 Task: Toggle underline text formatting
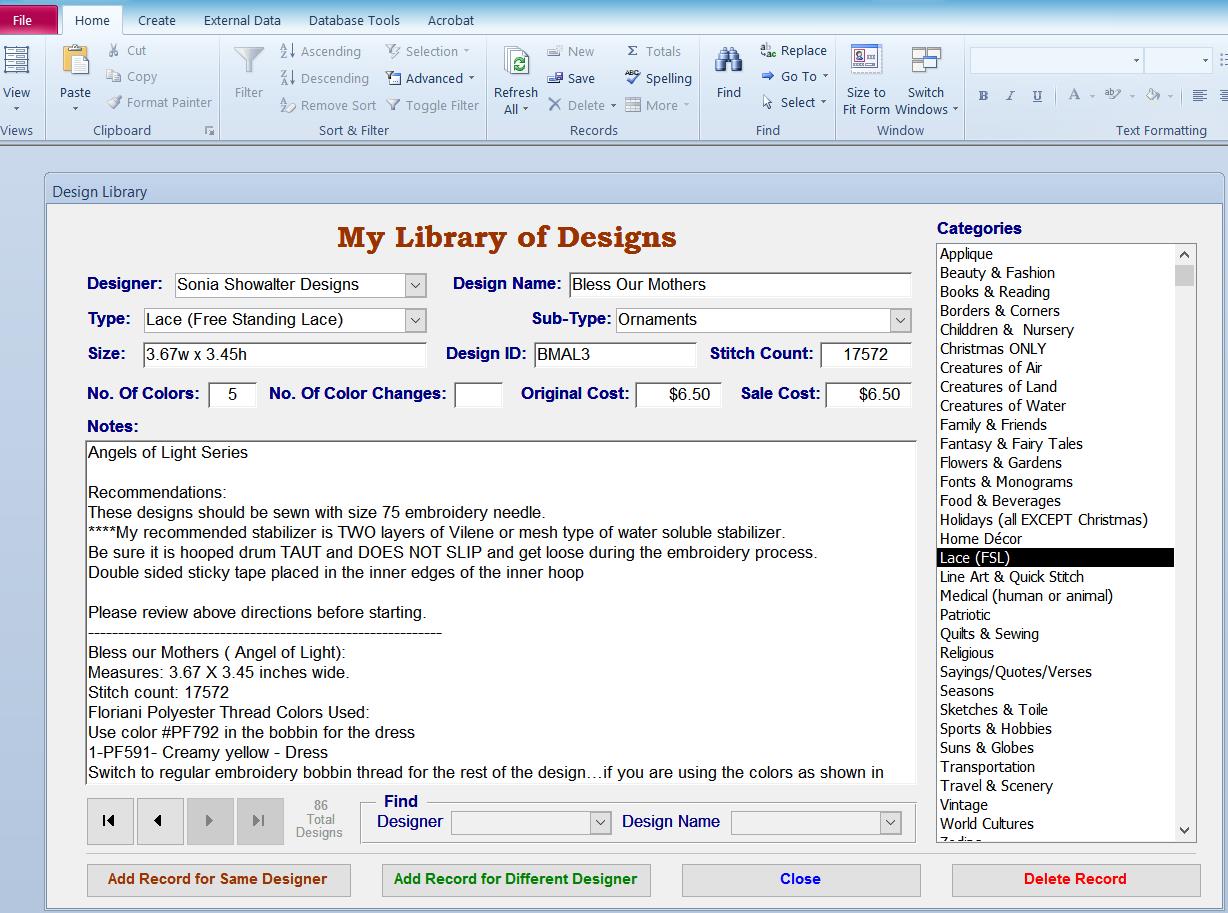(1037, 96)
